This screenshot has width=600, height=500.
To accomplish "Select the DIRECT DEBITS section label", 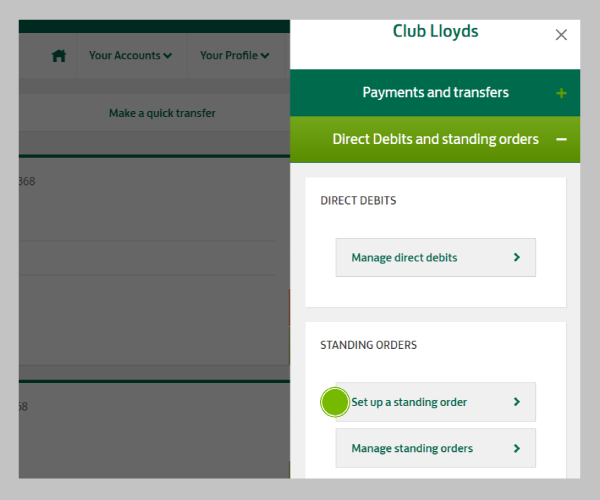I will [x=358, y=200].
